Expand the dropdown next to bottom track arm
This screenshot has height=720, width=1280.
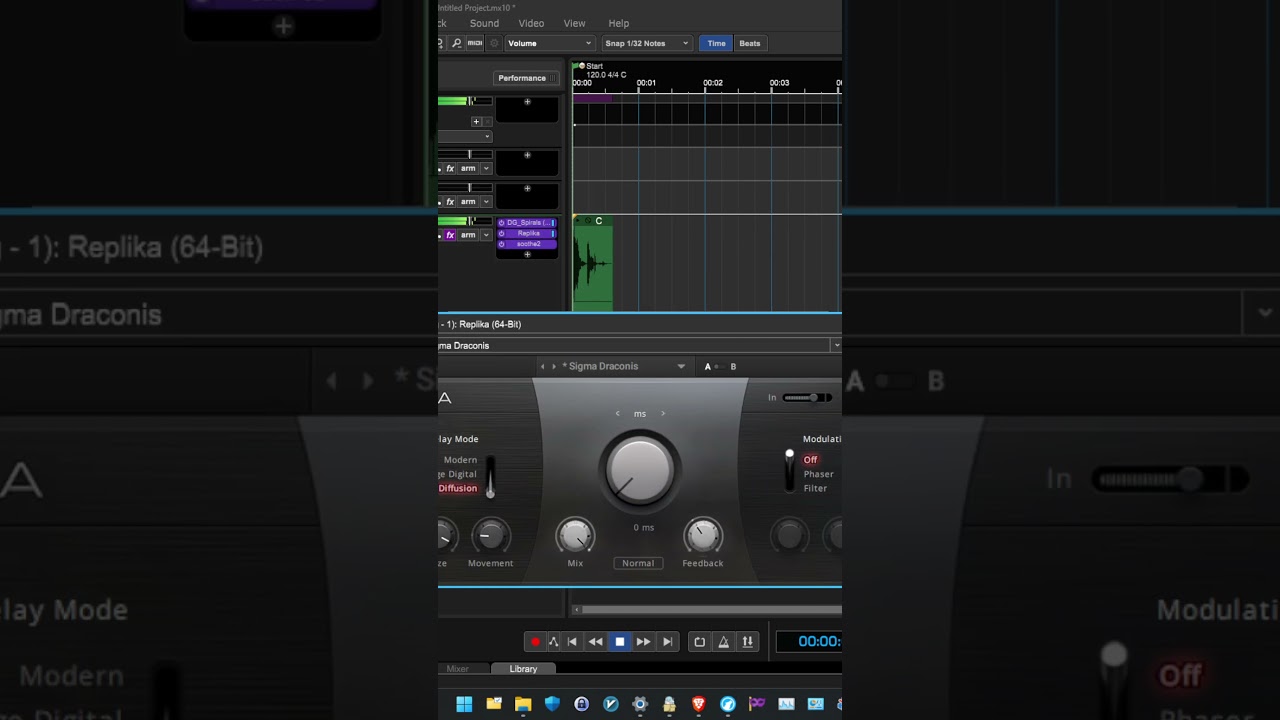point(486,235)
